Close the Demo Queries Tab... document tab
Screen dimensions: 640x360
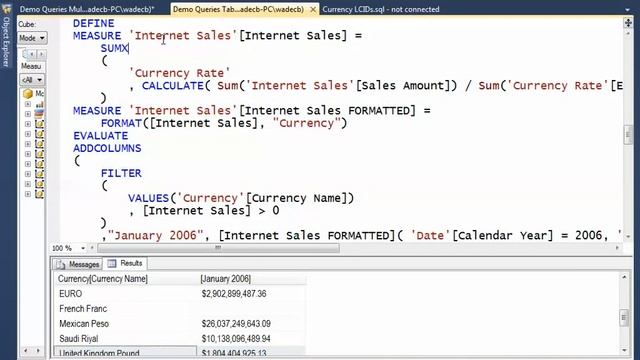(x=313, y=9)
